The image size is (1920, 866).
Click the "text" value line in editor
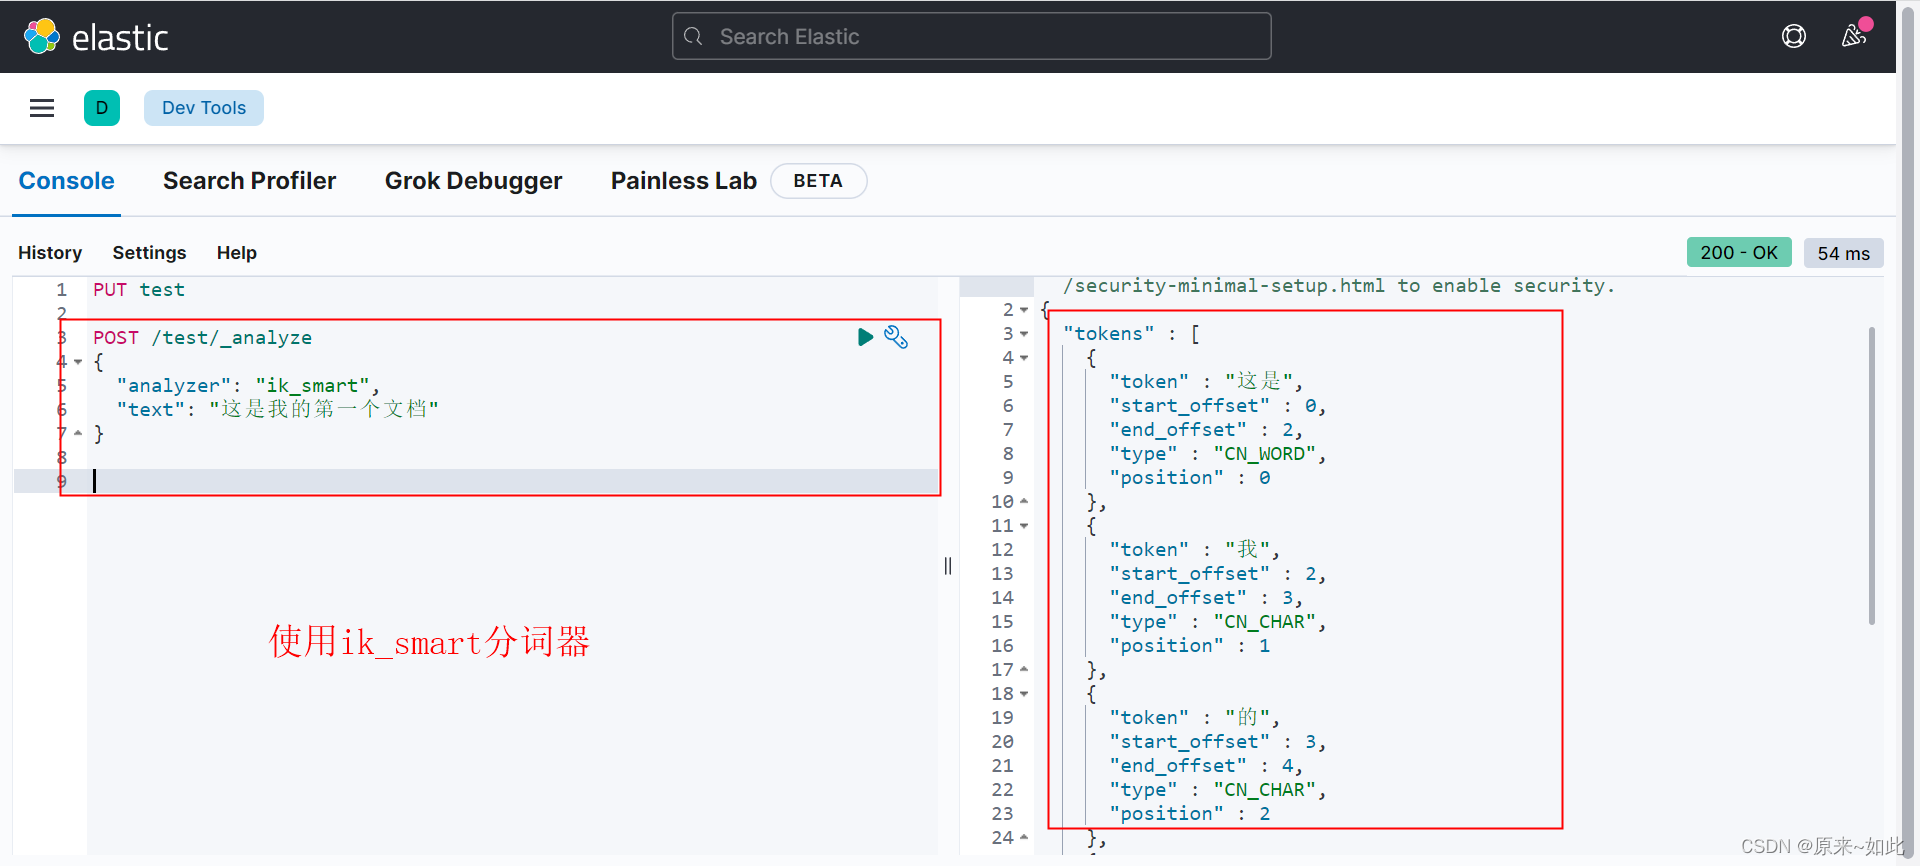(278, 410)
